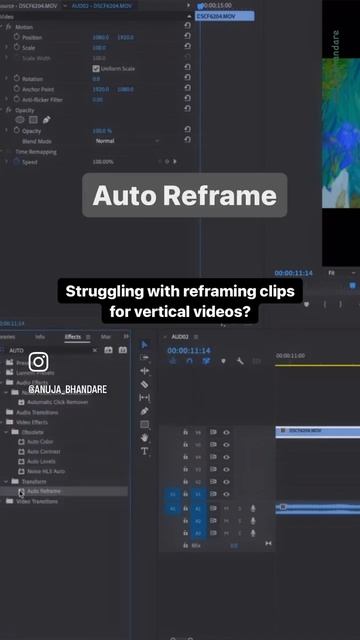Enable voice-over record on A1
Screen dimensions: 360x640
(x=253, y=509)
